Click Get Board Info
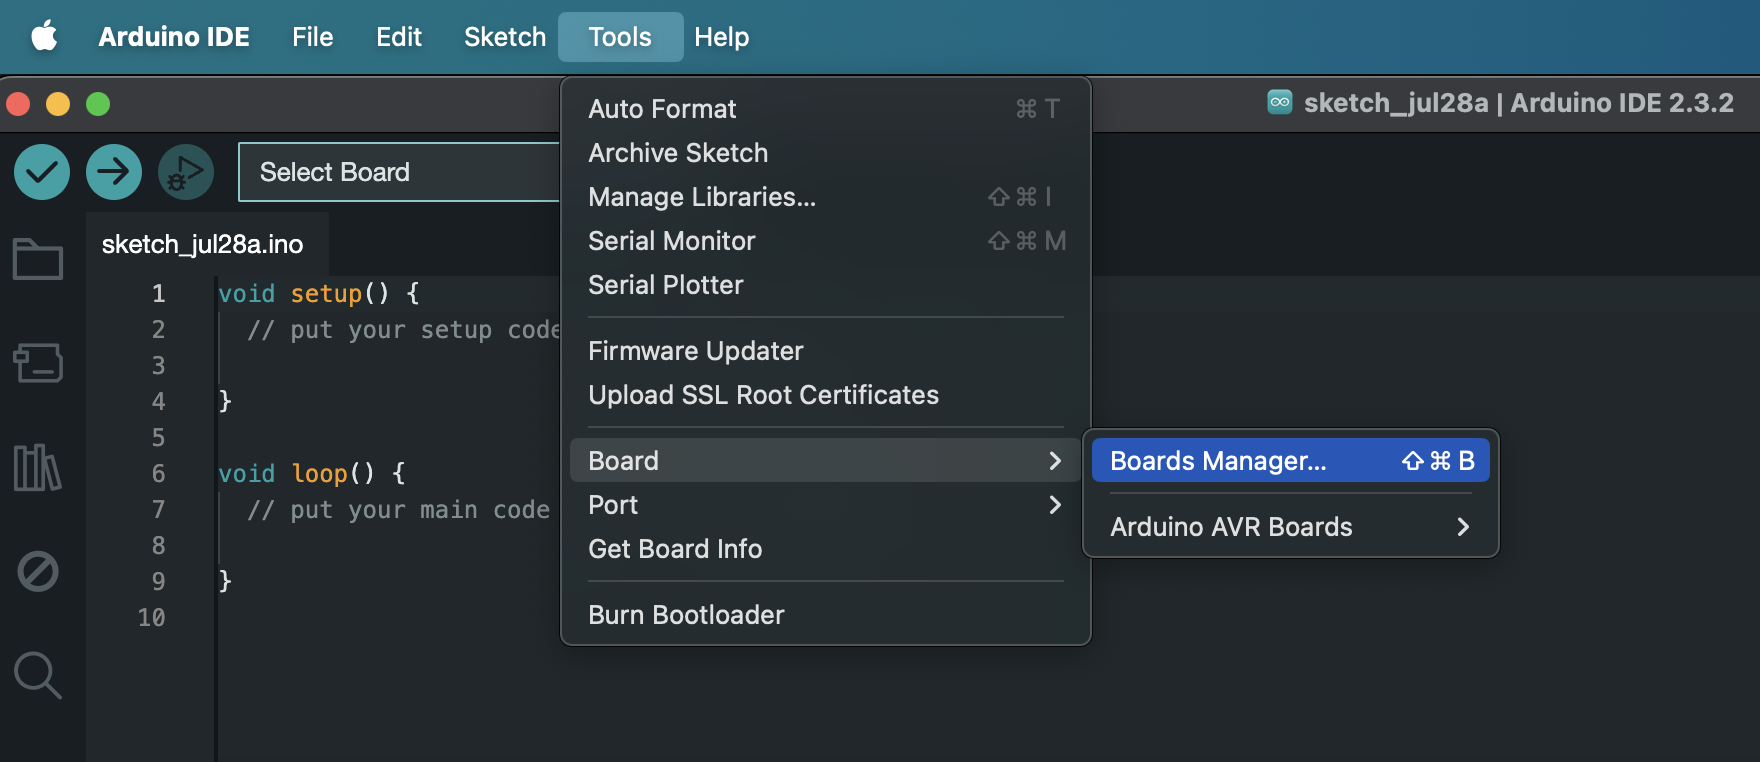The image size is (1760, 762). [825, 549]
